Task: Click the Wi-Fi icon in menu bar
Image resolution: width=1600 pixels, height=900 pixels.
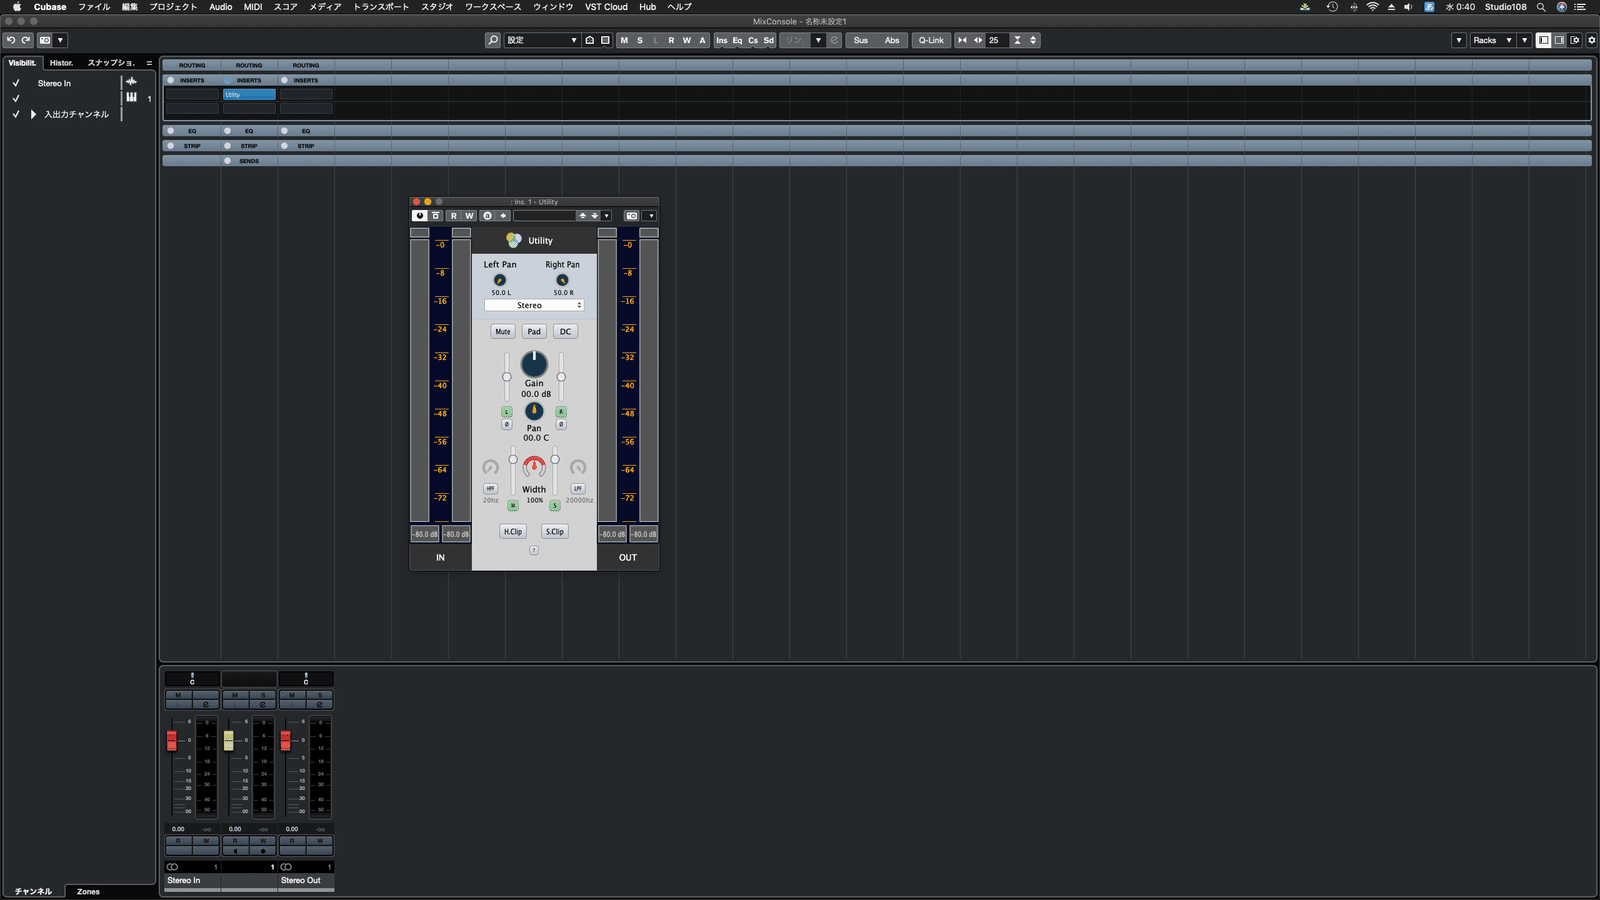Action: [1373, 7]
